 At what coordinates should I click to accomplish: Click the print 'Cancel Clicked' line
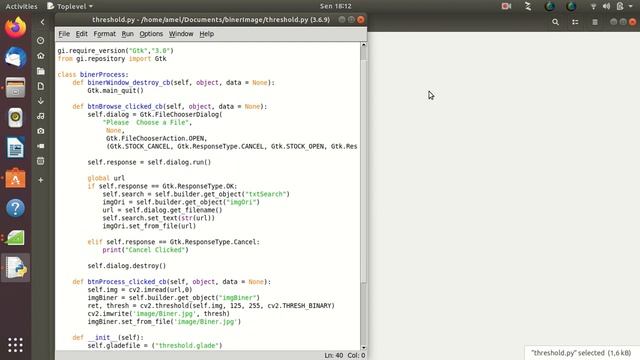point(145,250)
